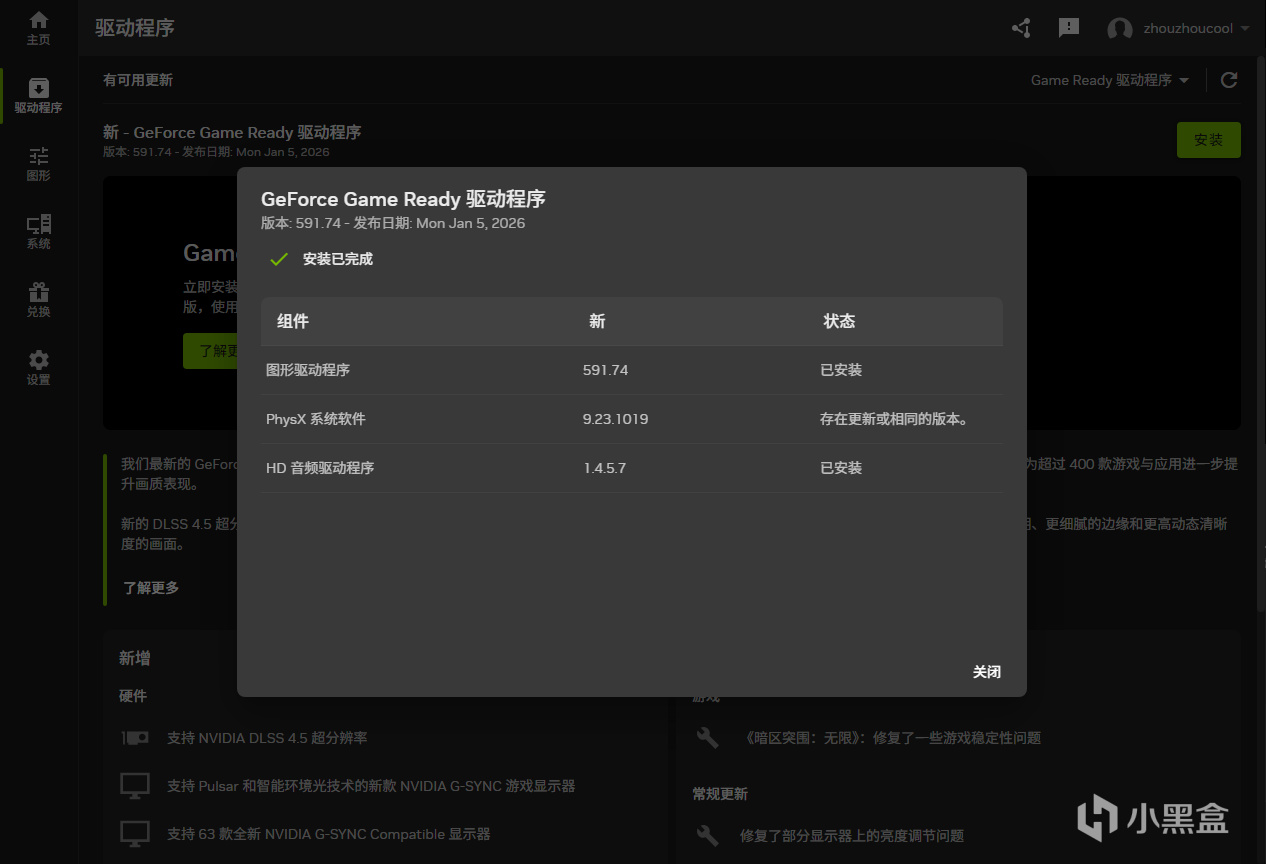
Task: Click dialog title GeForce Game Ready 驱动程序
Action: [403, 199]
